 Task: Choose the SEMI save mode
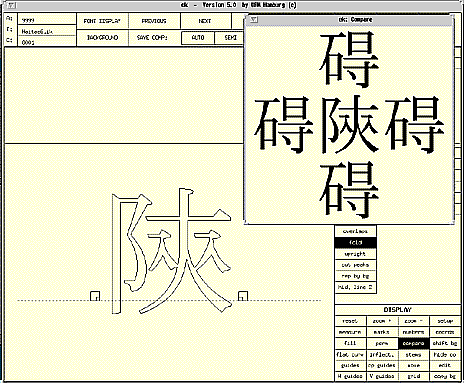click(x=230, y=38)
